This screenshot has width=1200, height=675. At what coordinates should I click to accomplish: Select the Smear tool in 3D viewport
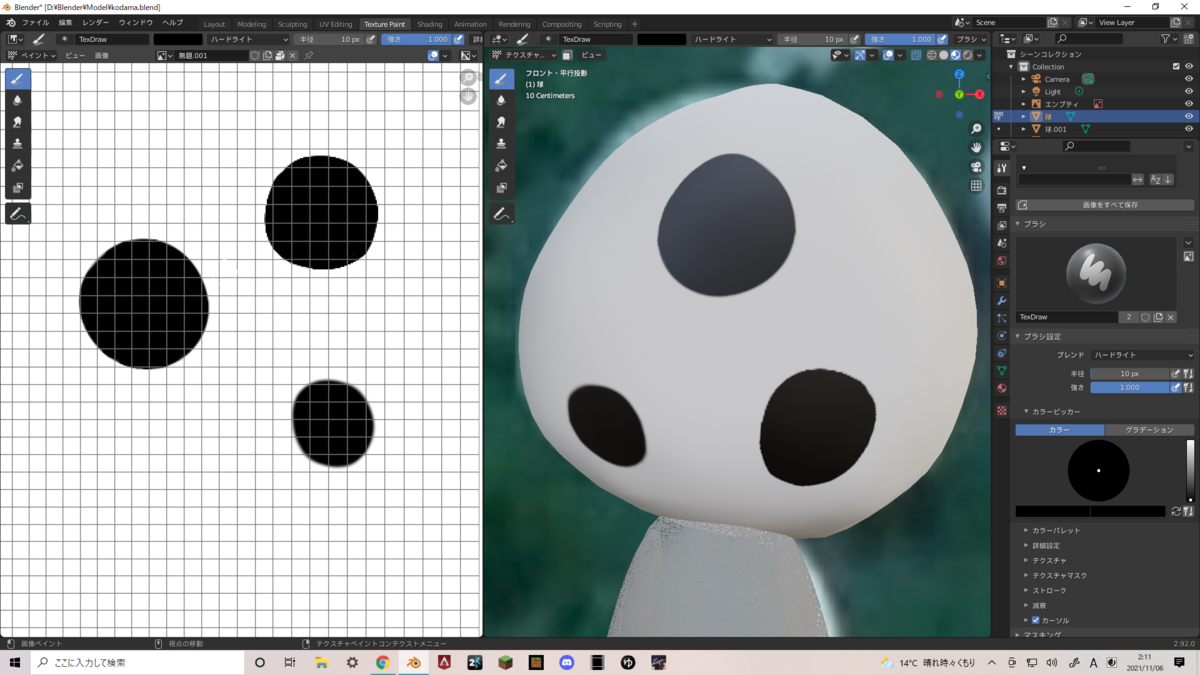[502, 122]
